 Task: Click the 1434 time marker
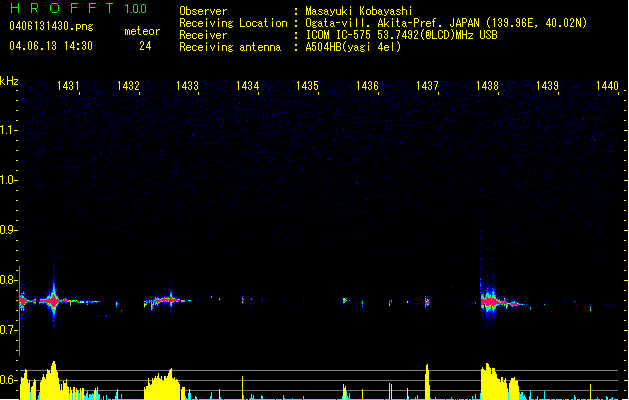(248, 86)
